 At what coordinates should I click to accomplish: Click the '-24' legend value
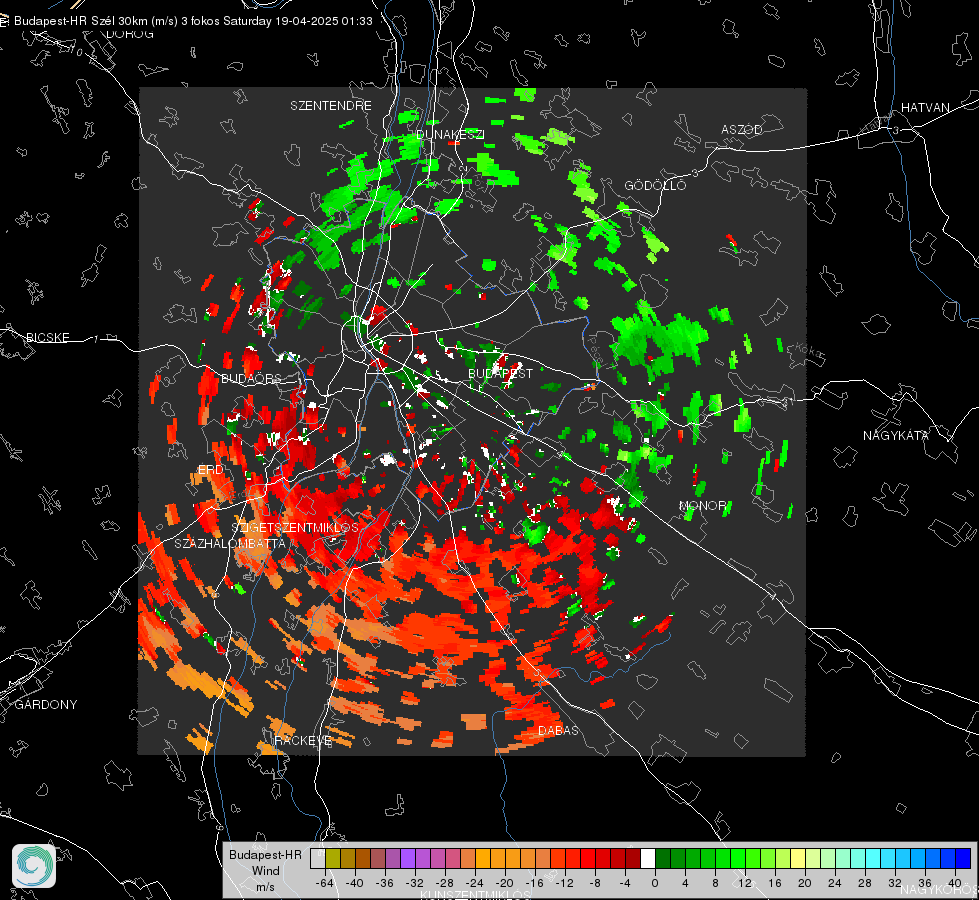click(x=475, y=883)
